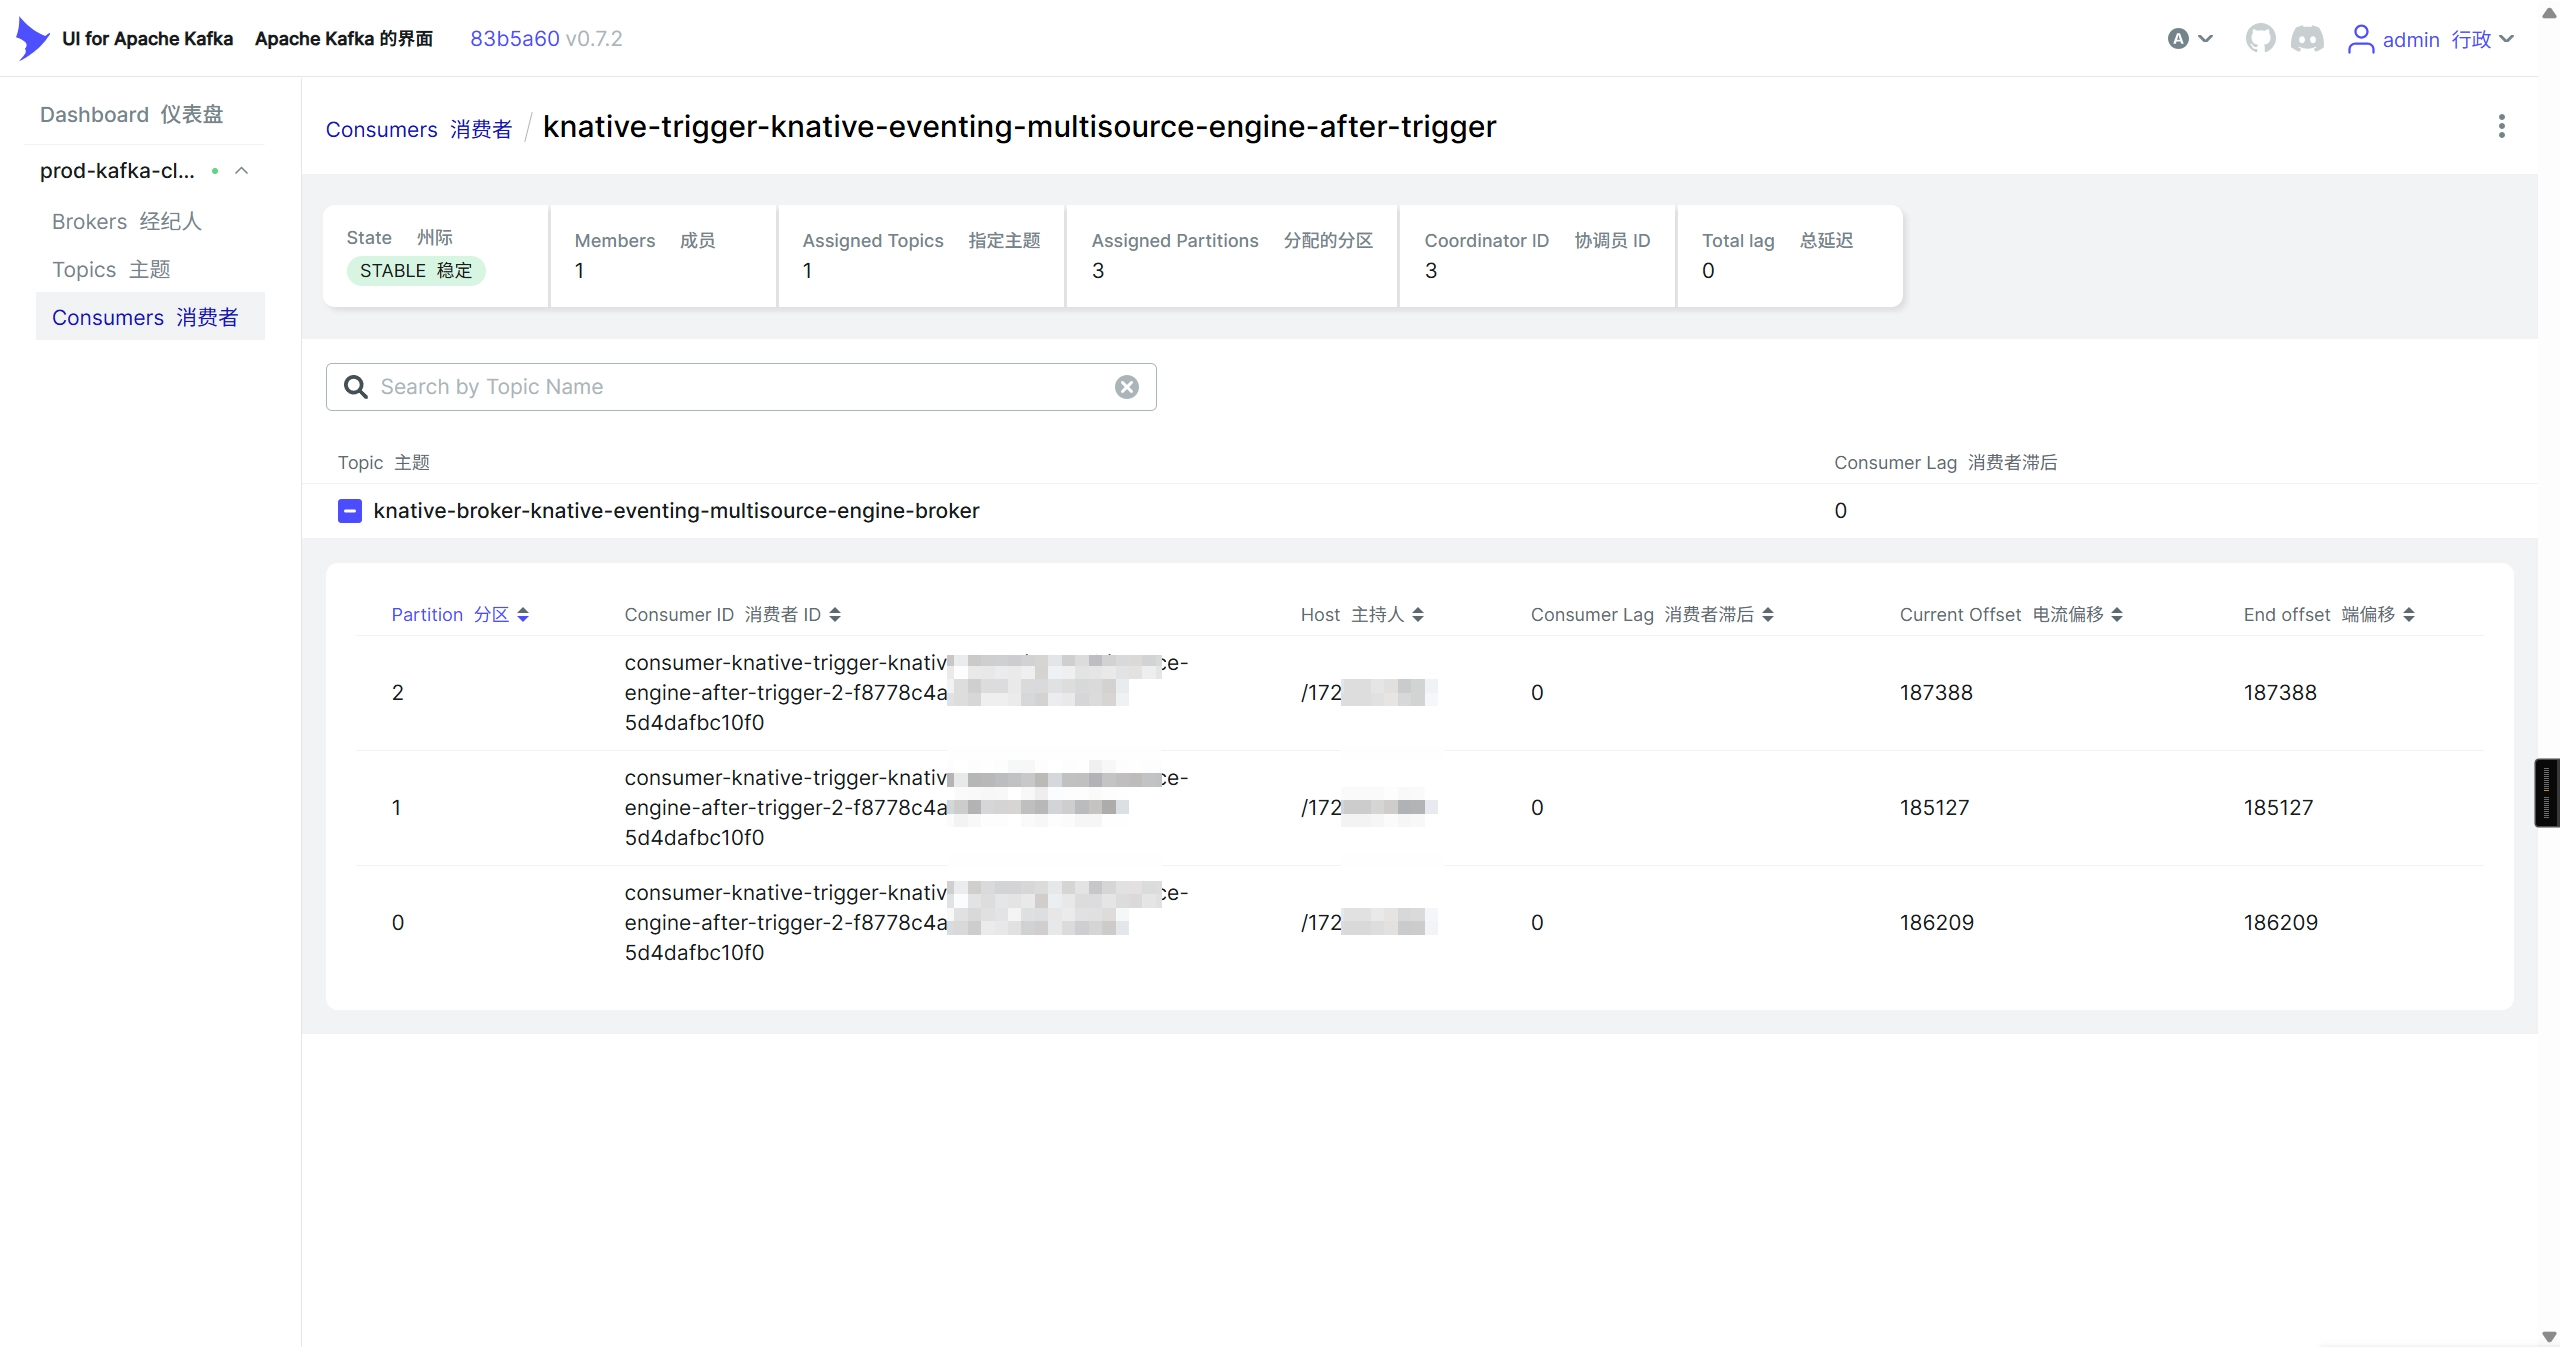Open the theme selector dropdown
Image resolution: width=2560 pixels, height=1347 pixels.
(x=2190, y=39)
